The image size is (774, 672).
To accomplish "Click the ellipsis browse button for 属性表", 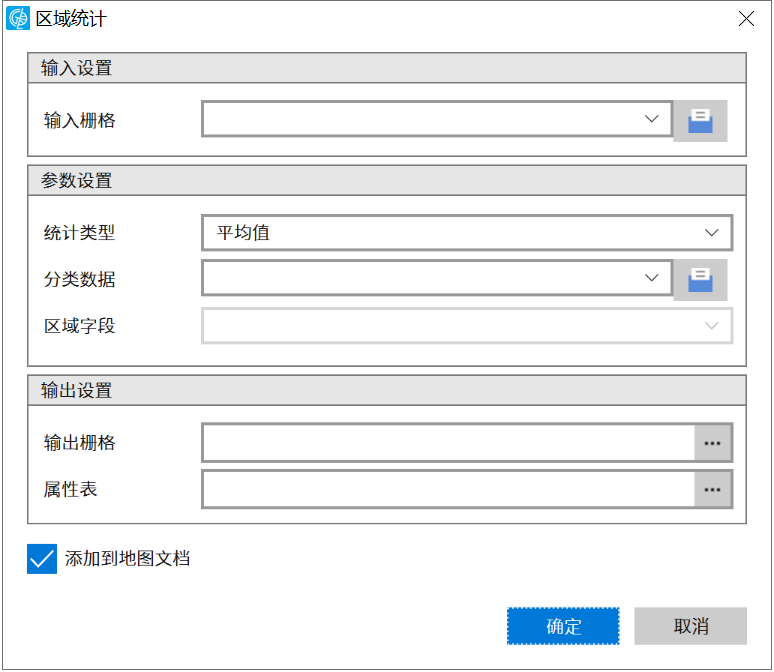I will click(x=713, y=490).
